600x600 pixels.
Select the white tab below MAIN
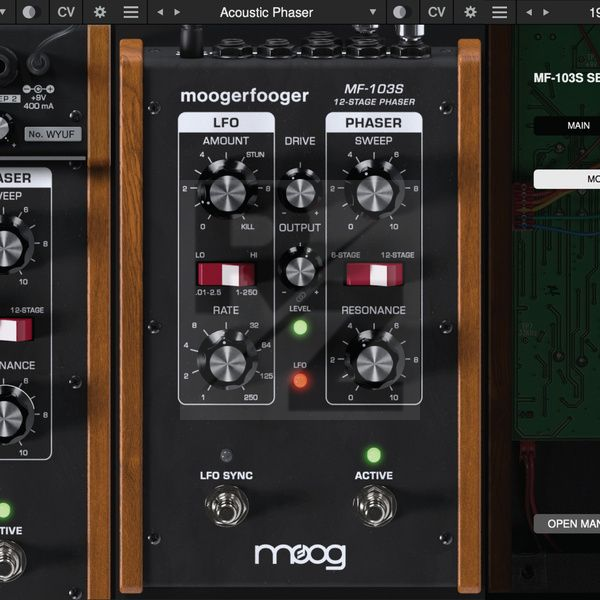(x=567, y=179)
